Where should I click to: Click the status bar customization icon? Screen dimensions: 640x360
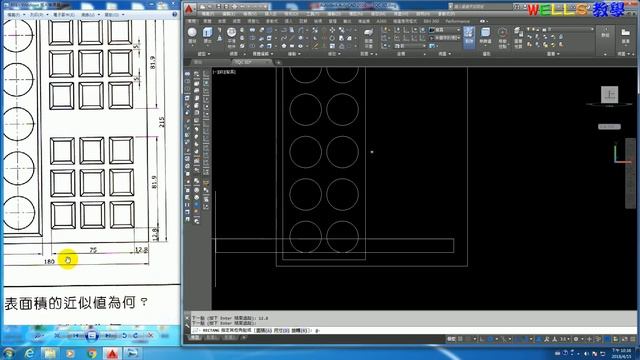pos(633,339)
